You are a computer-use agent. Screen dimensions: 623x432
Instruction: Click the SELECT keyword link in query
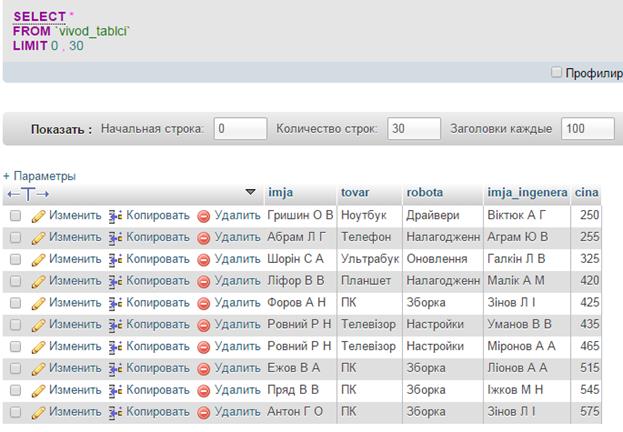point(39,17)
